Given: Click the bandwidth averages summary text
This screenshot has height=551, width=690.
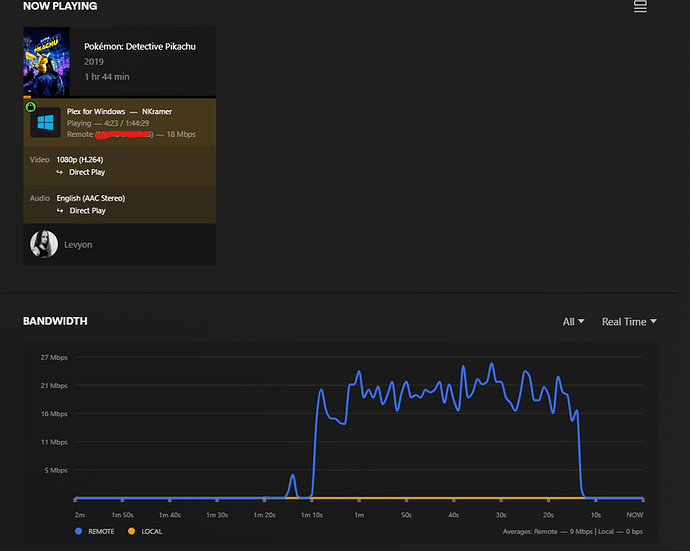Looking at the screenshot, I should click(x=573, y=532).
